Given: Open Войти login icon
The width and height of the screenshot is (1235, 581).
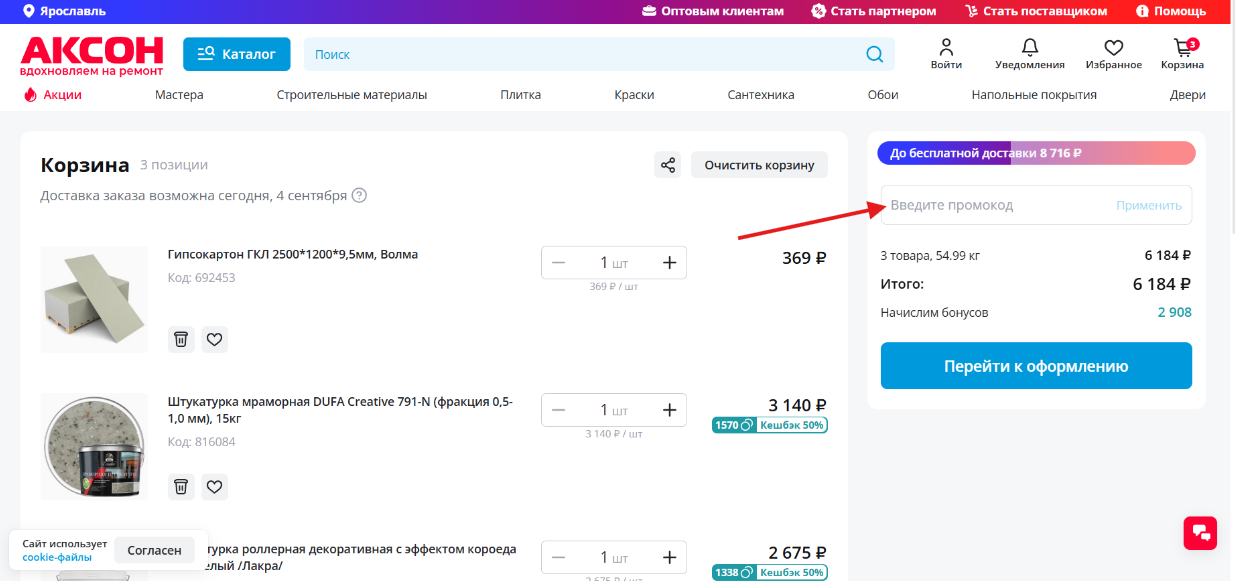Looking at the screenshot, I should [946, 54].
